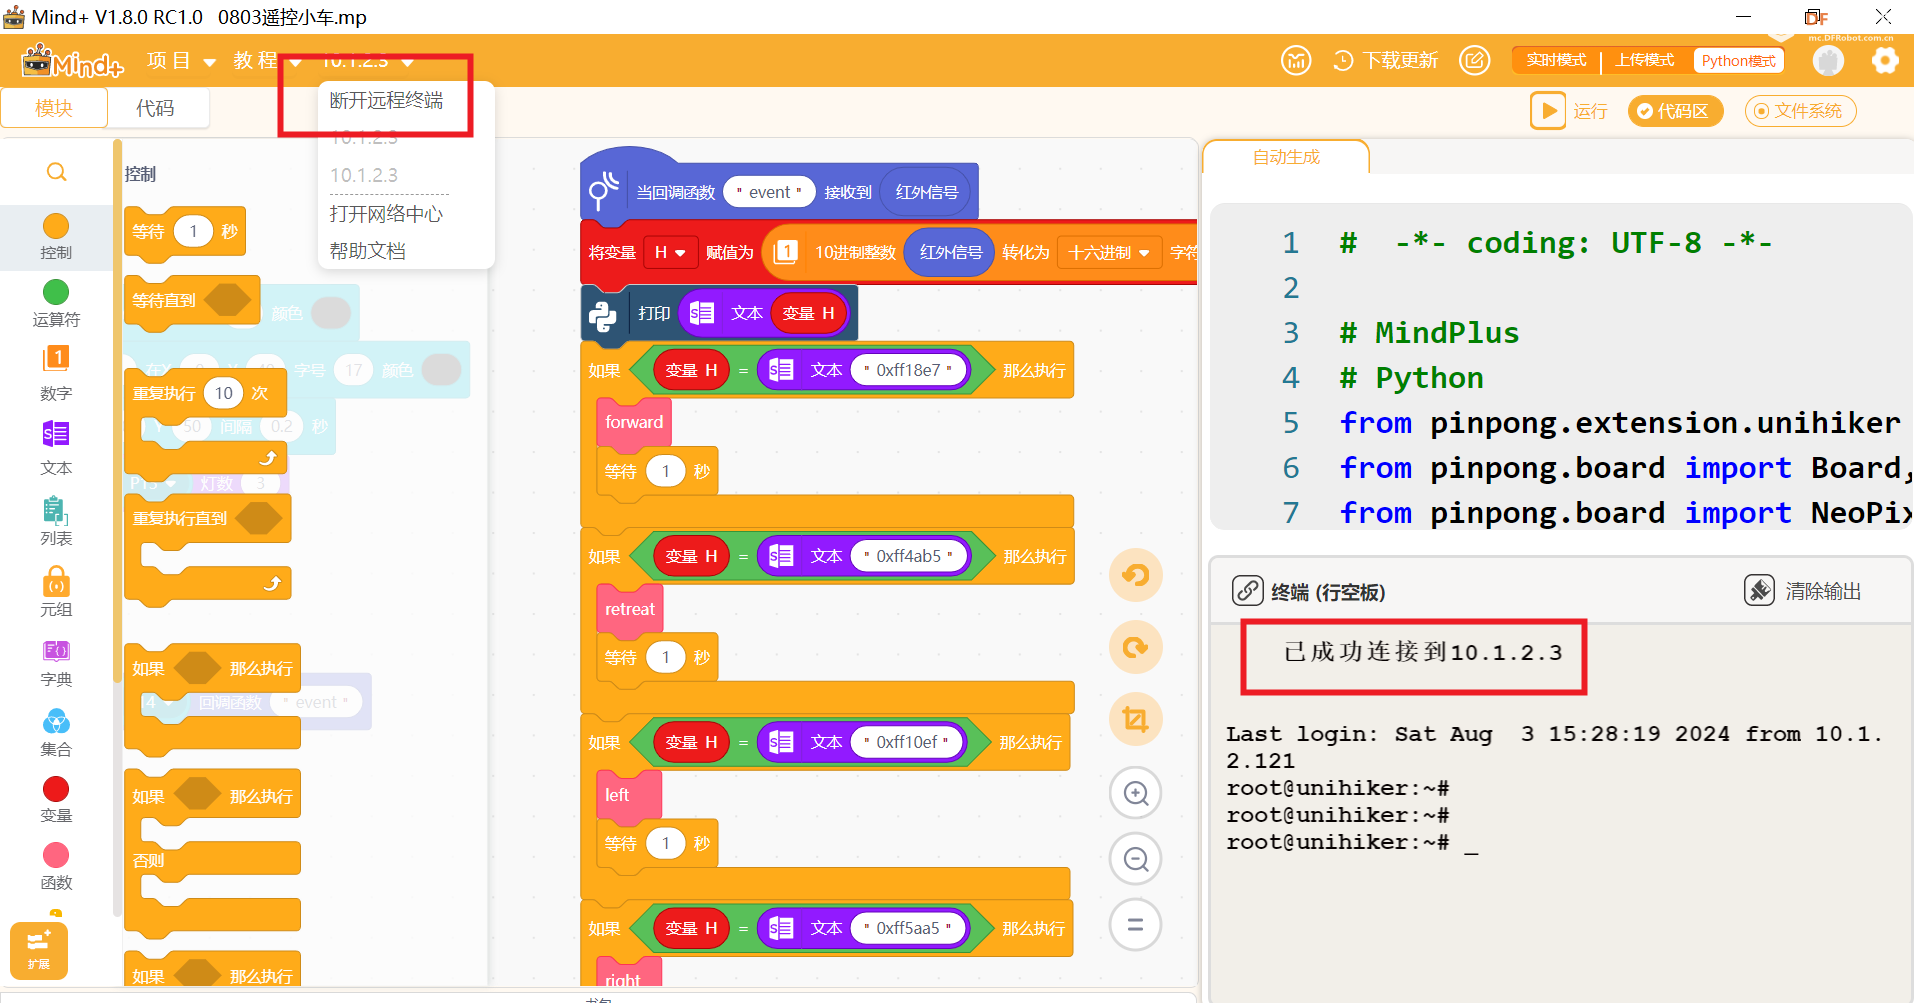Clear terminal output with 清除输出
1914x1003 pixels.
point(1803,591)
